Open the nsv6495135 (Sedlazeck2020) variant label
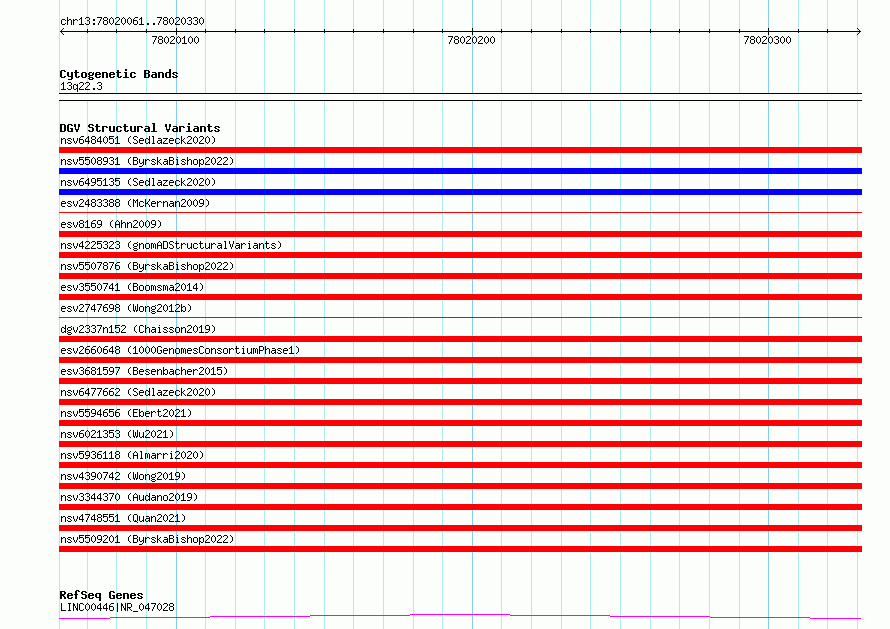890x629 pixels. (138, 182)
